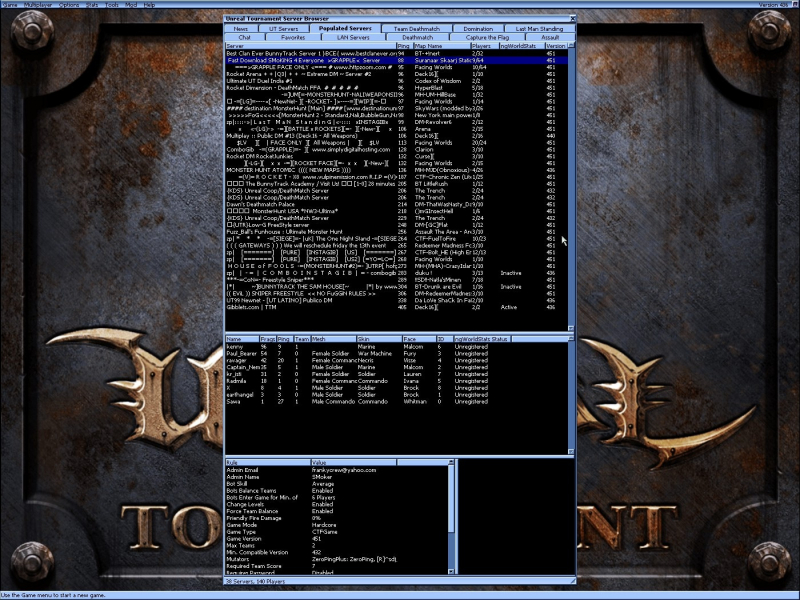800x600 pixels.
Task: Select Dawn's Deathmatch Palace server
Action: pyautogui.click(x=396, y=204)
